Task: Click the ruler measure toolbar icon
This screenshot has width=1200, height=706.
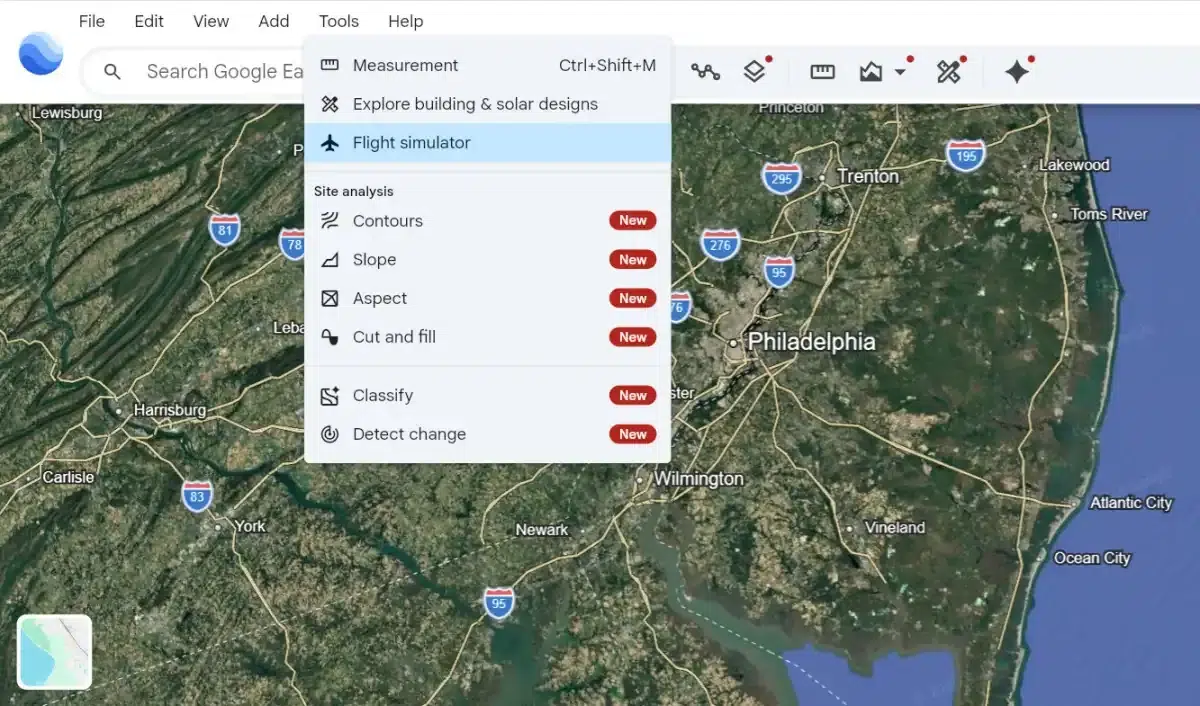Action: 823,72
